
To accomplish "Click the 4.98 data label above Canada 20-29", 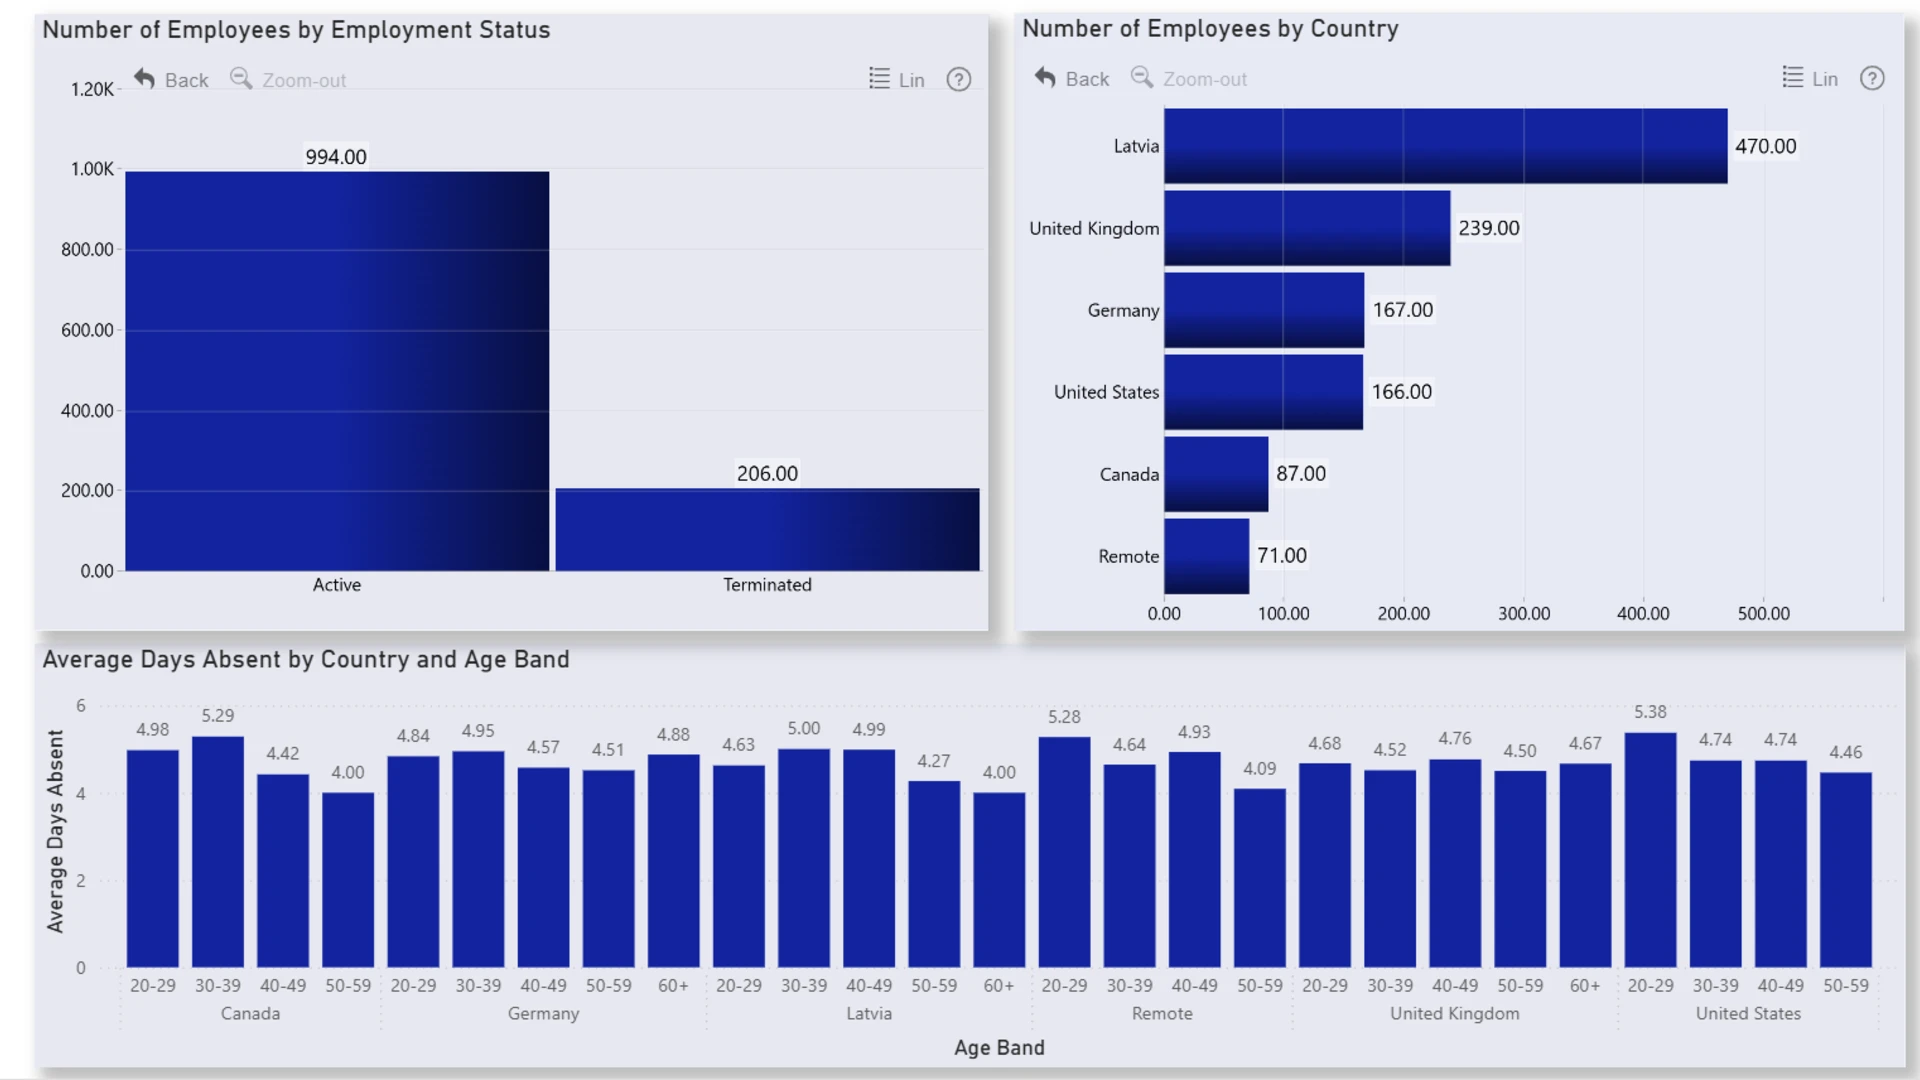I will coord(153,730).
